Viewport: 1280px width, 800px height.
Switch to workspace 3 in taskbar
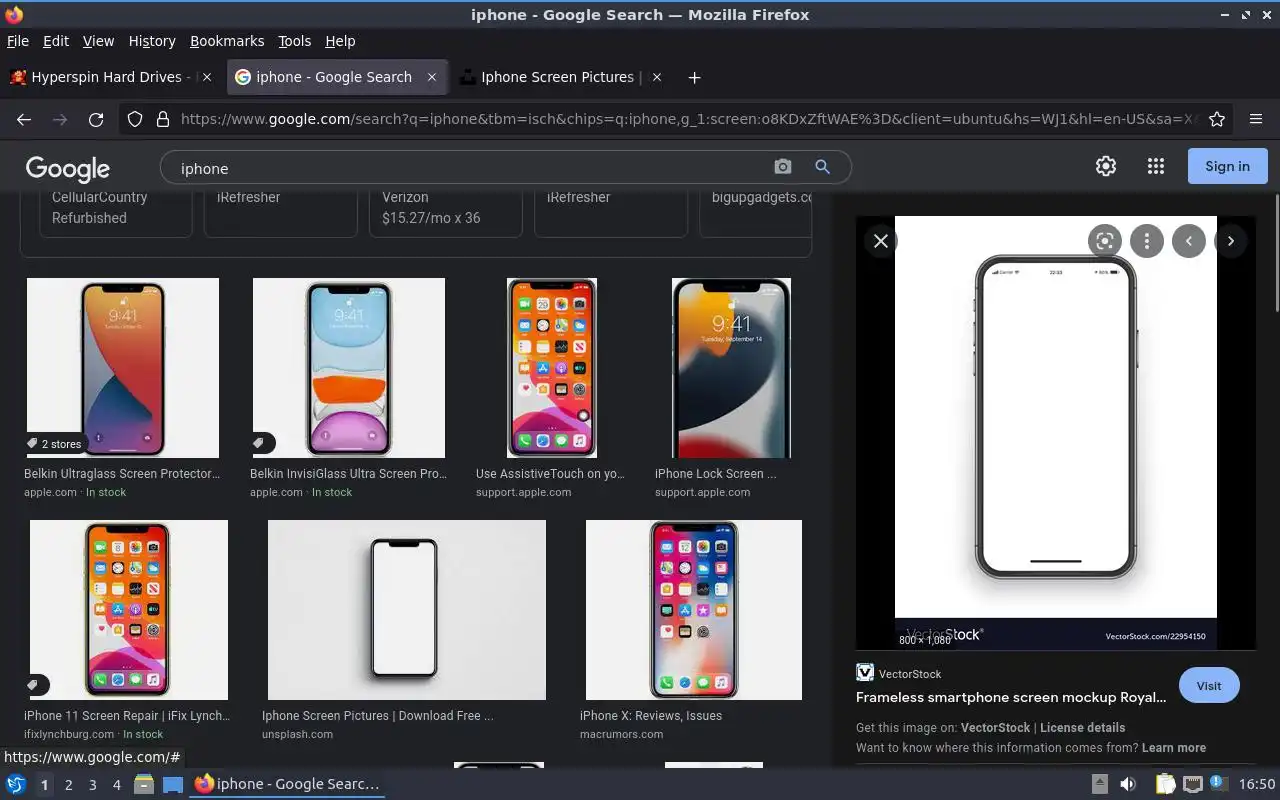[92, 785]
